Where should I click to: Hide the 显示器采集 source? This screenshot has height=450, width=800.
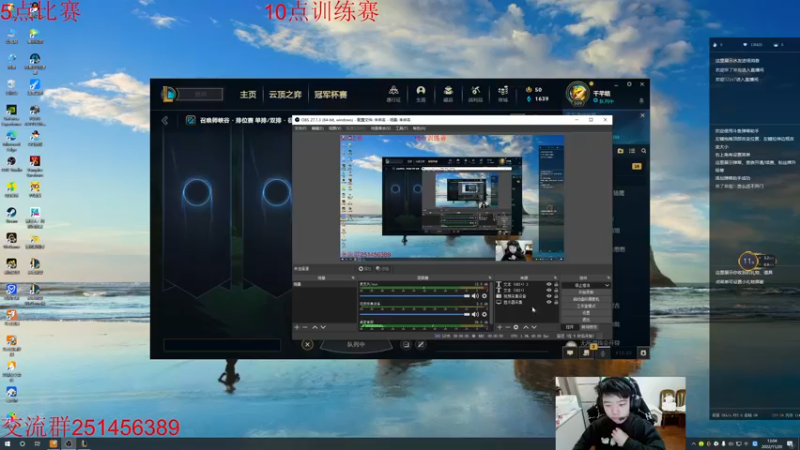[x=549, y=302]
